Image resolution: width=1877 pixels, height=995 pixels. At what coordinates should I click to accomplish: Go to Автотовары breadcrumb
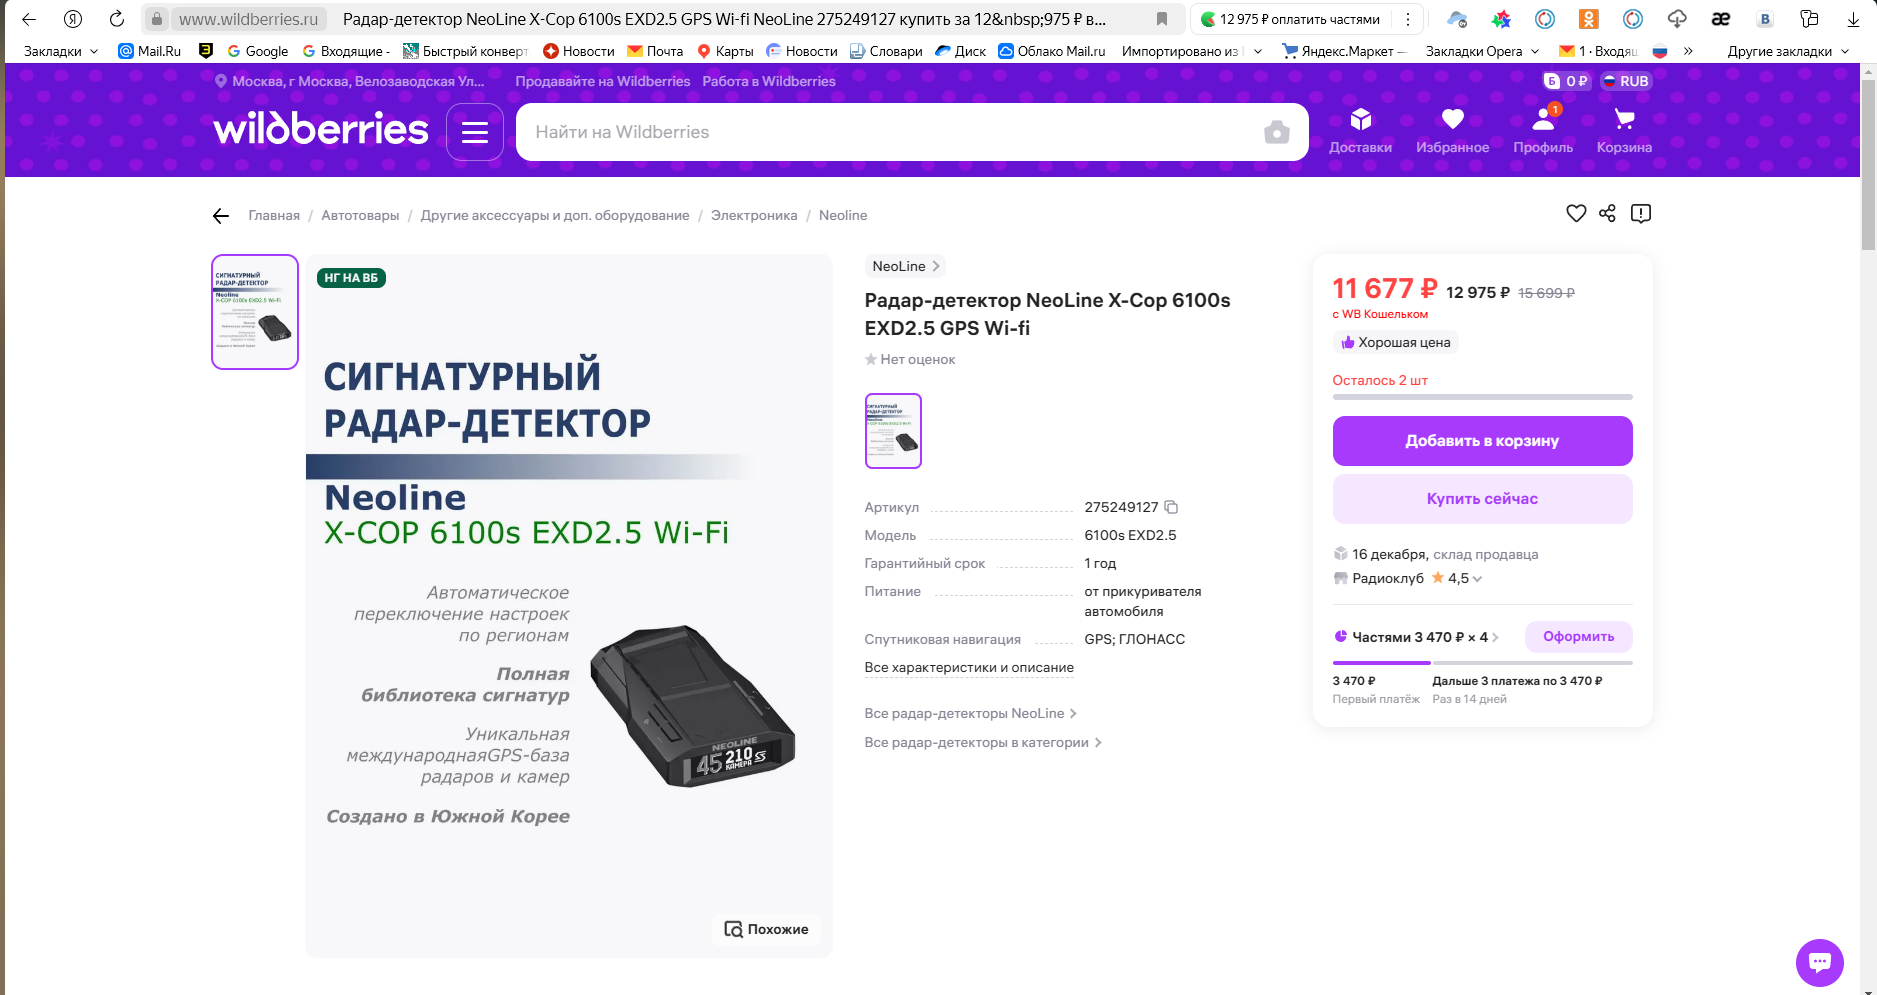[360, 215]
